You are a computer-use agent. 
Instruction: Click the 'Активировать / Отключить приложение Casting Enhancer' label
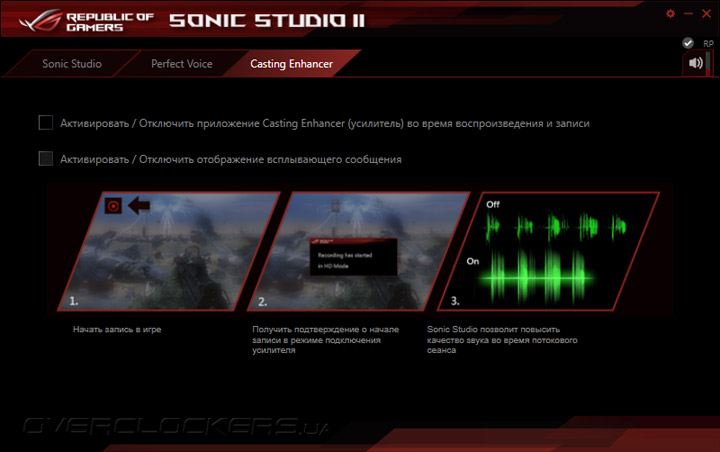325,123
